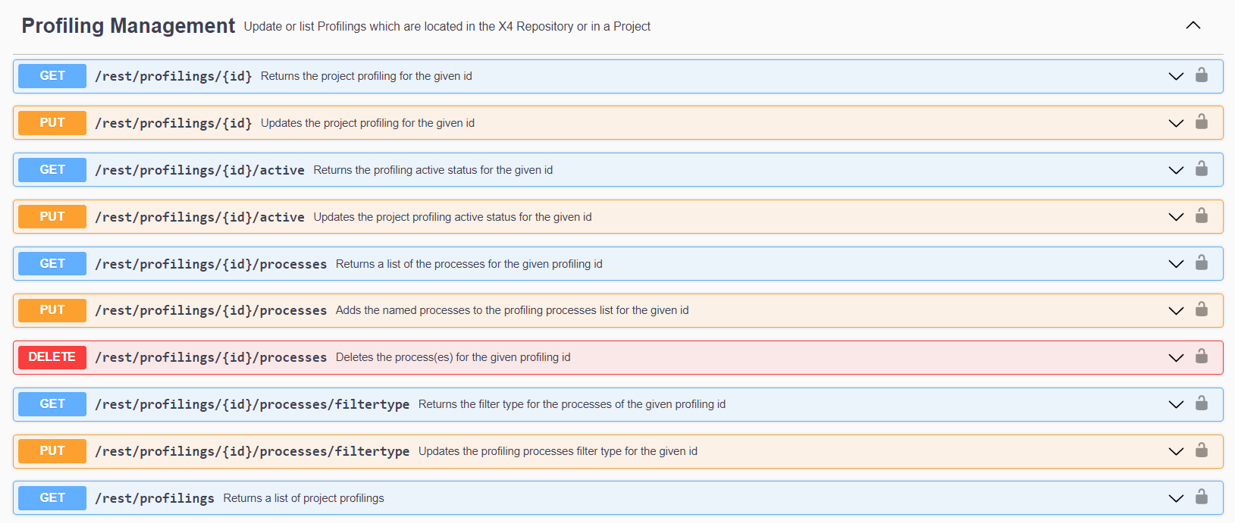This screenshot has height=523, width=1243.
Task: Click description 'Returns the profiling active status'
Action: click(x=432, y=170)
